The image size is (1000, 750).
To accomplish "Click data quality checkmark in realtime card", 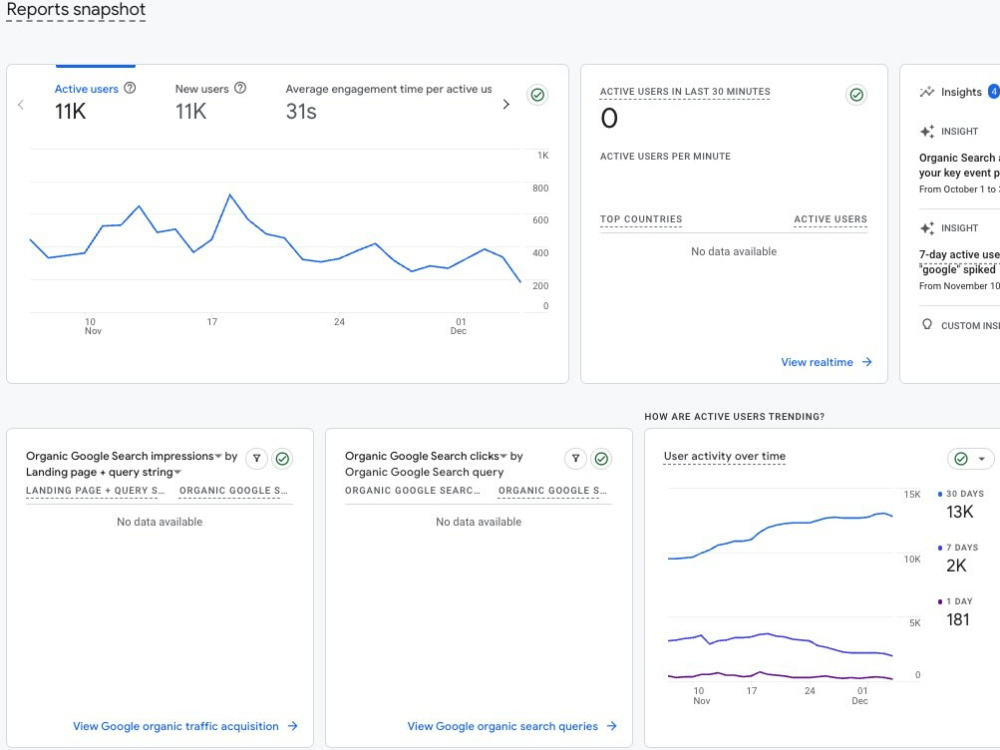I will click(x=856, y=94).
